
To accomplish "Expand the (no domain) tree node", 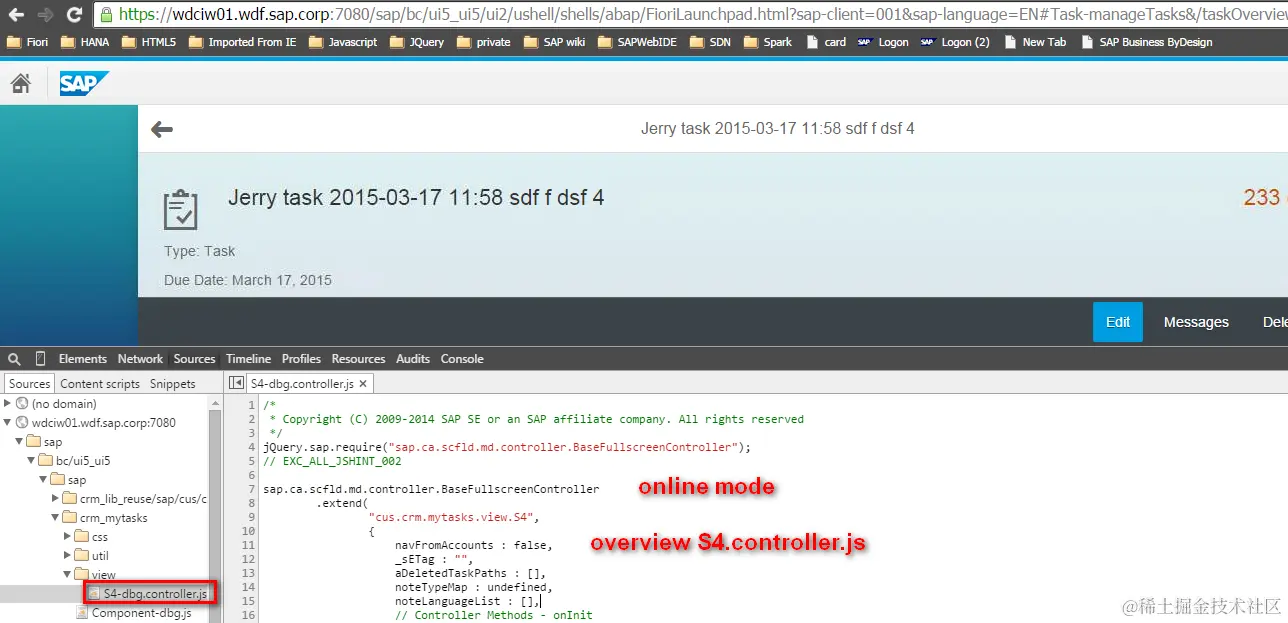I will [x=8, y=404].
